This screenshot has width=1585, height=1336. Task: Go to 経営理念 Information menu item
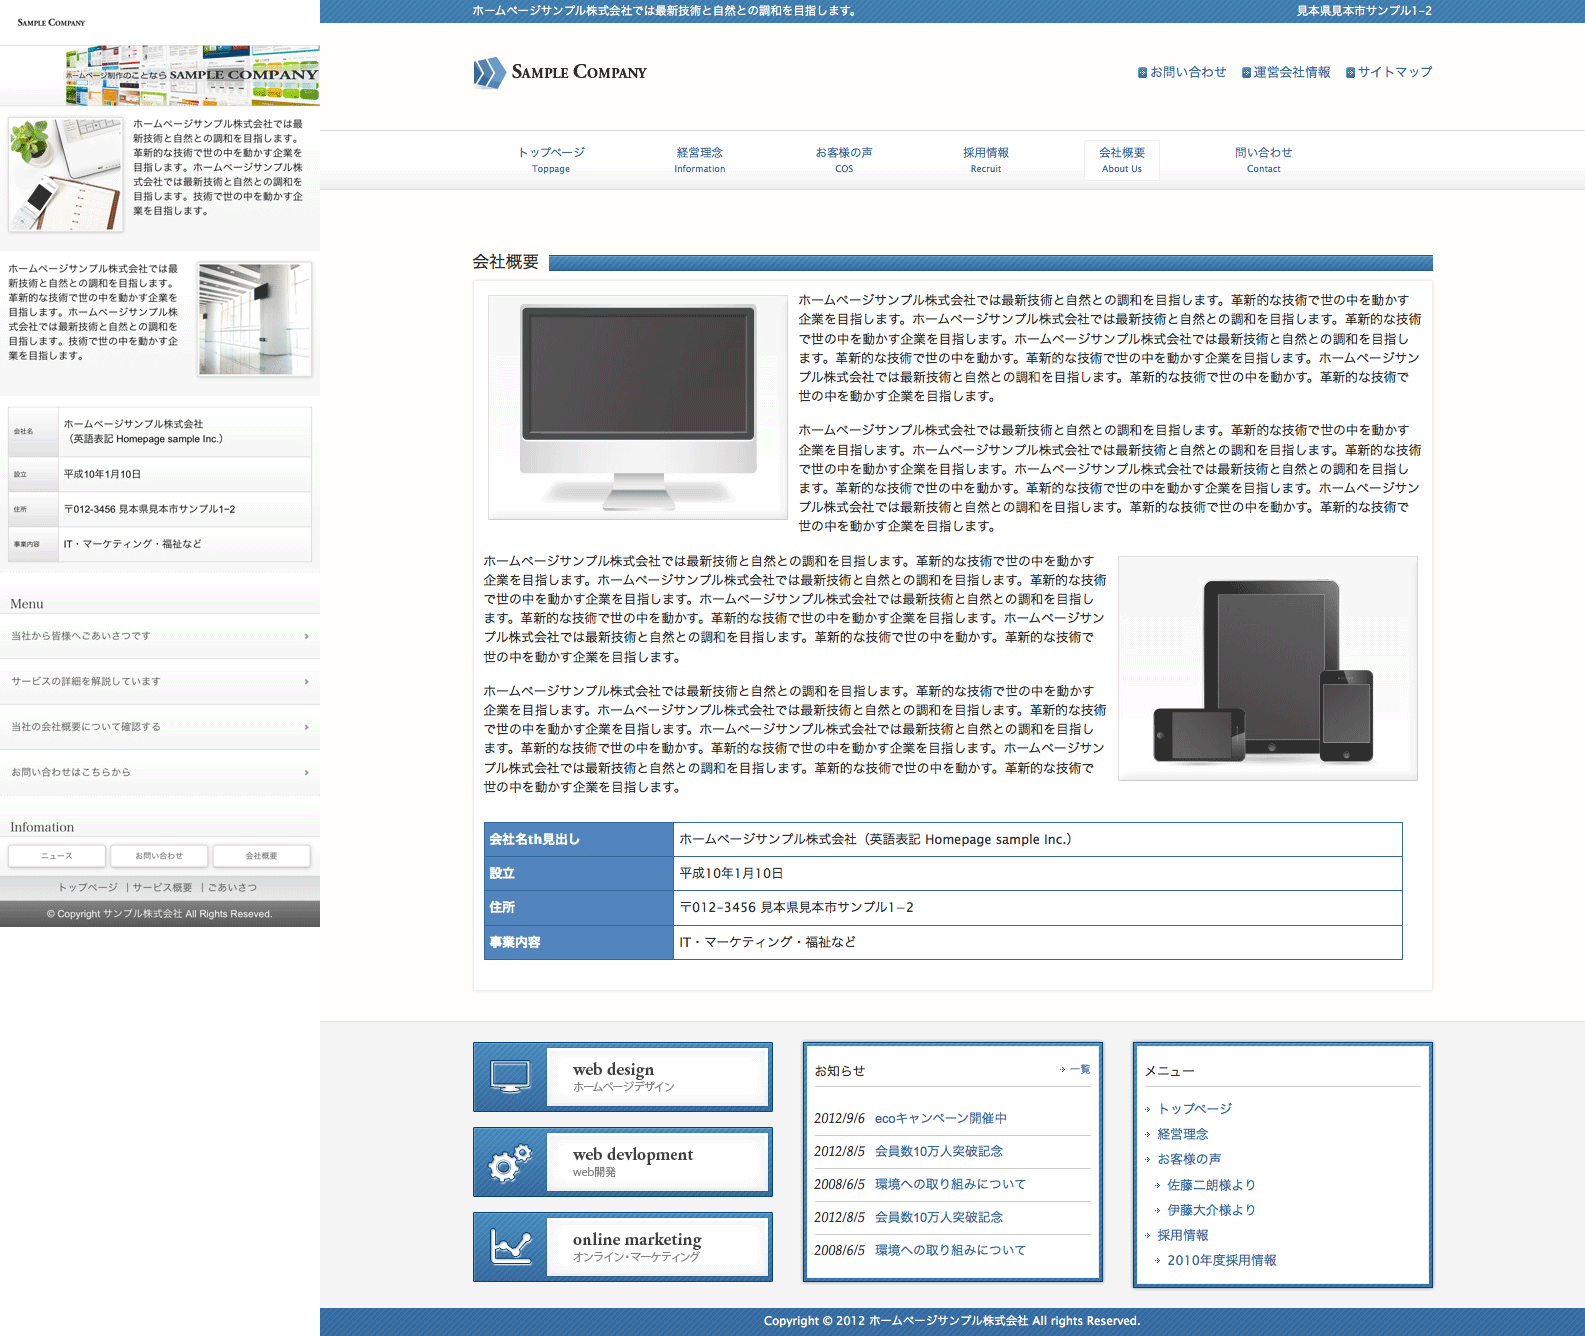(x=699, y=159)
